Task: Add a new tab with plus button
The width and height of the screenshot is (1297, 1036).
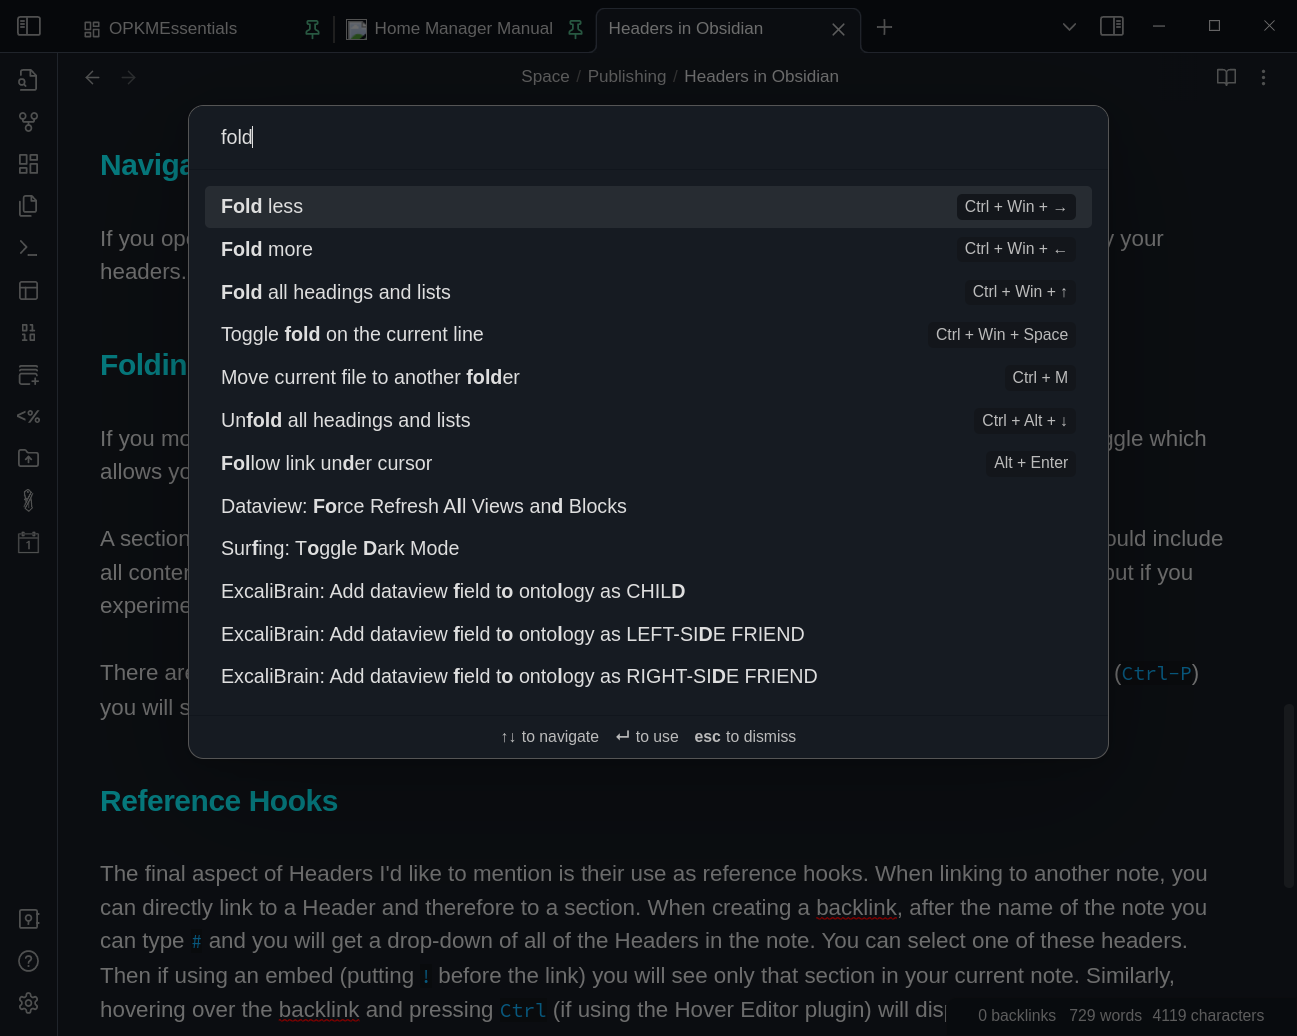Action: click(884, 28)
